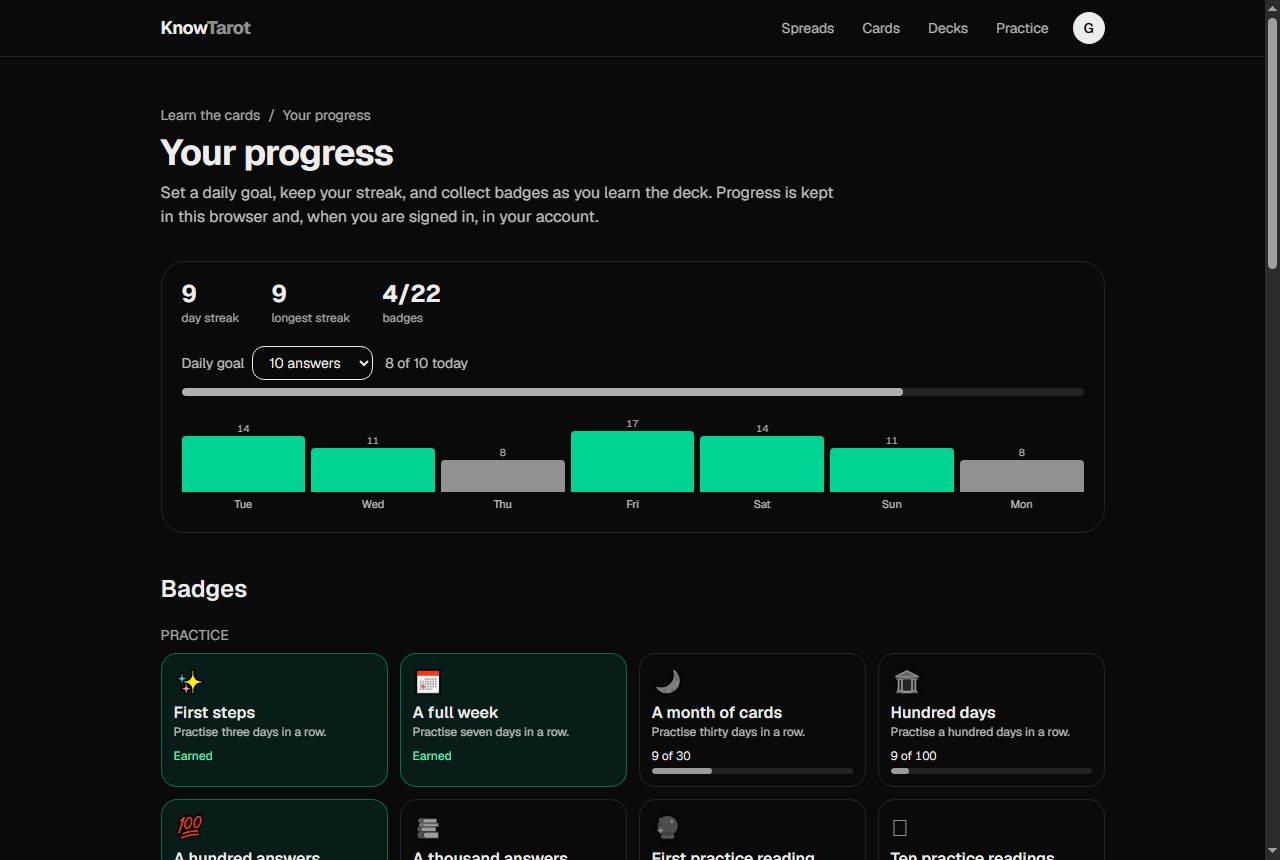Click the building icon on Hundred days badge
Viewport: 1280px width, 860px height.
coord(906,683)
